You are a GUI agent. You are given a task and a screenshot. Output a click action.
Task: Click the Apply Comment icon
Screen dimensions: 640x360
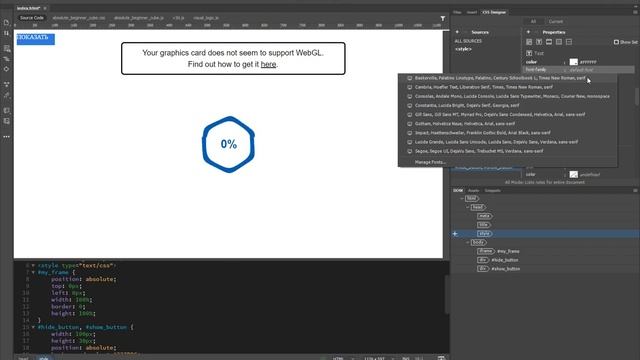(6, 111)
